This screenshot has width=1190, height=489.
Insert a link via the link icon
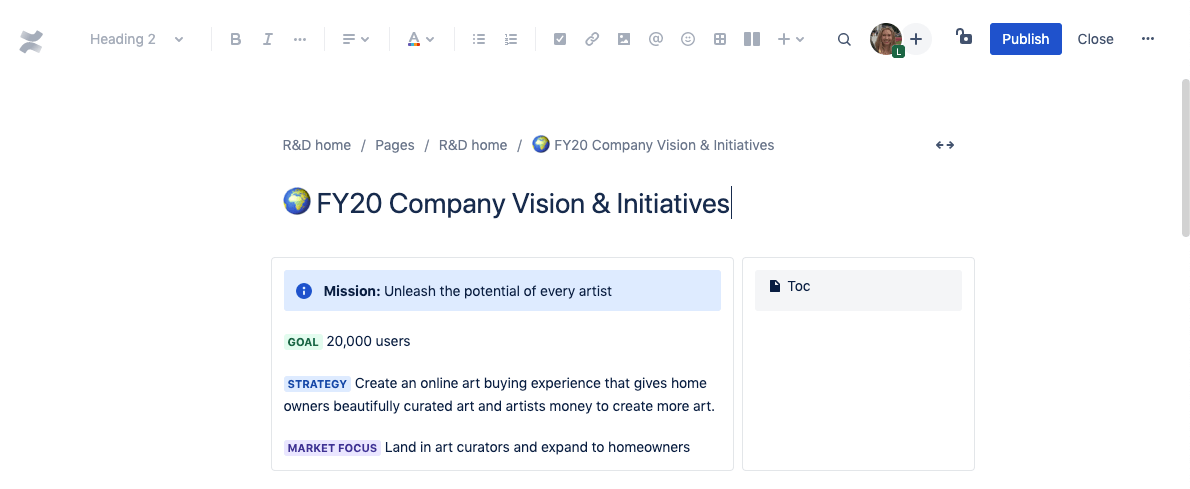click(592, 39)
